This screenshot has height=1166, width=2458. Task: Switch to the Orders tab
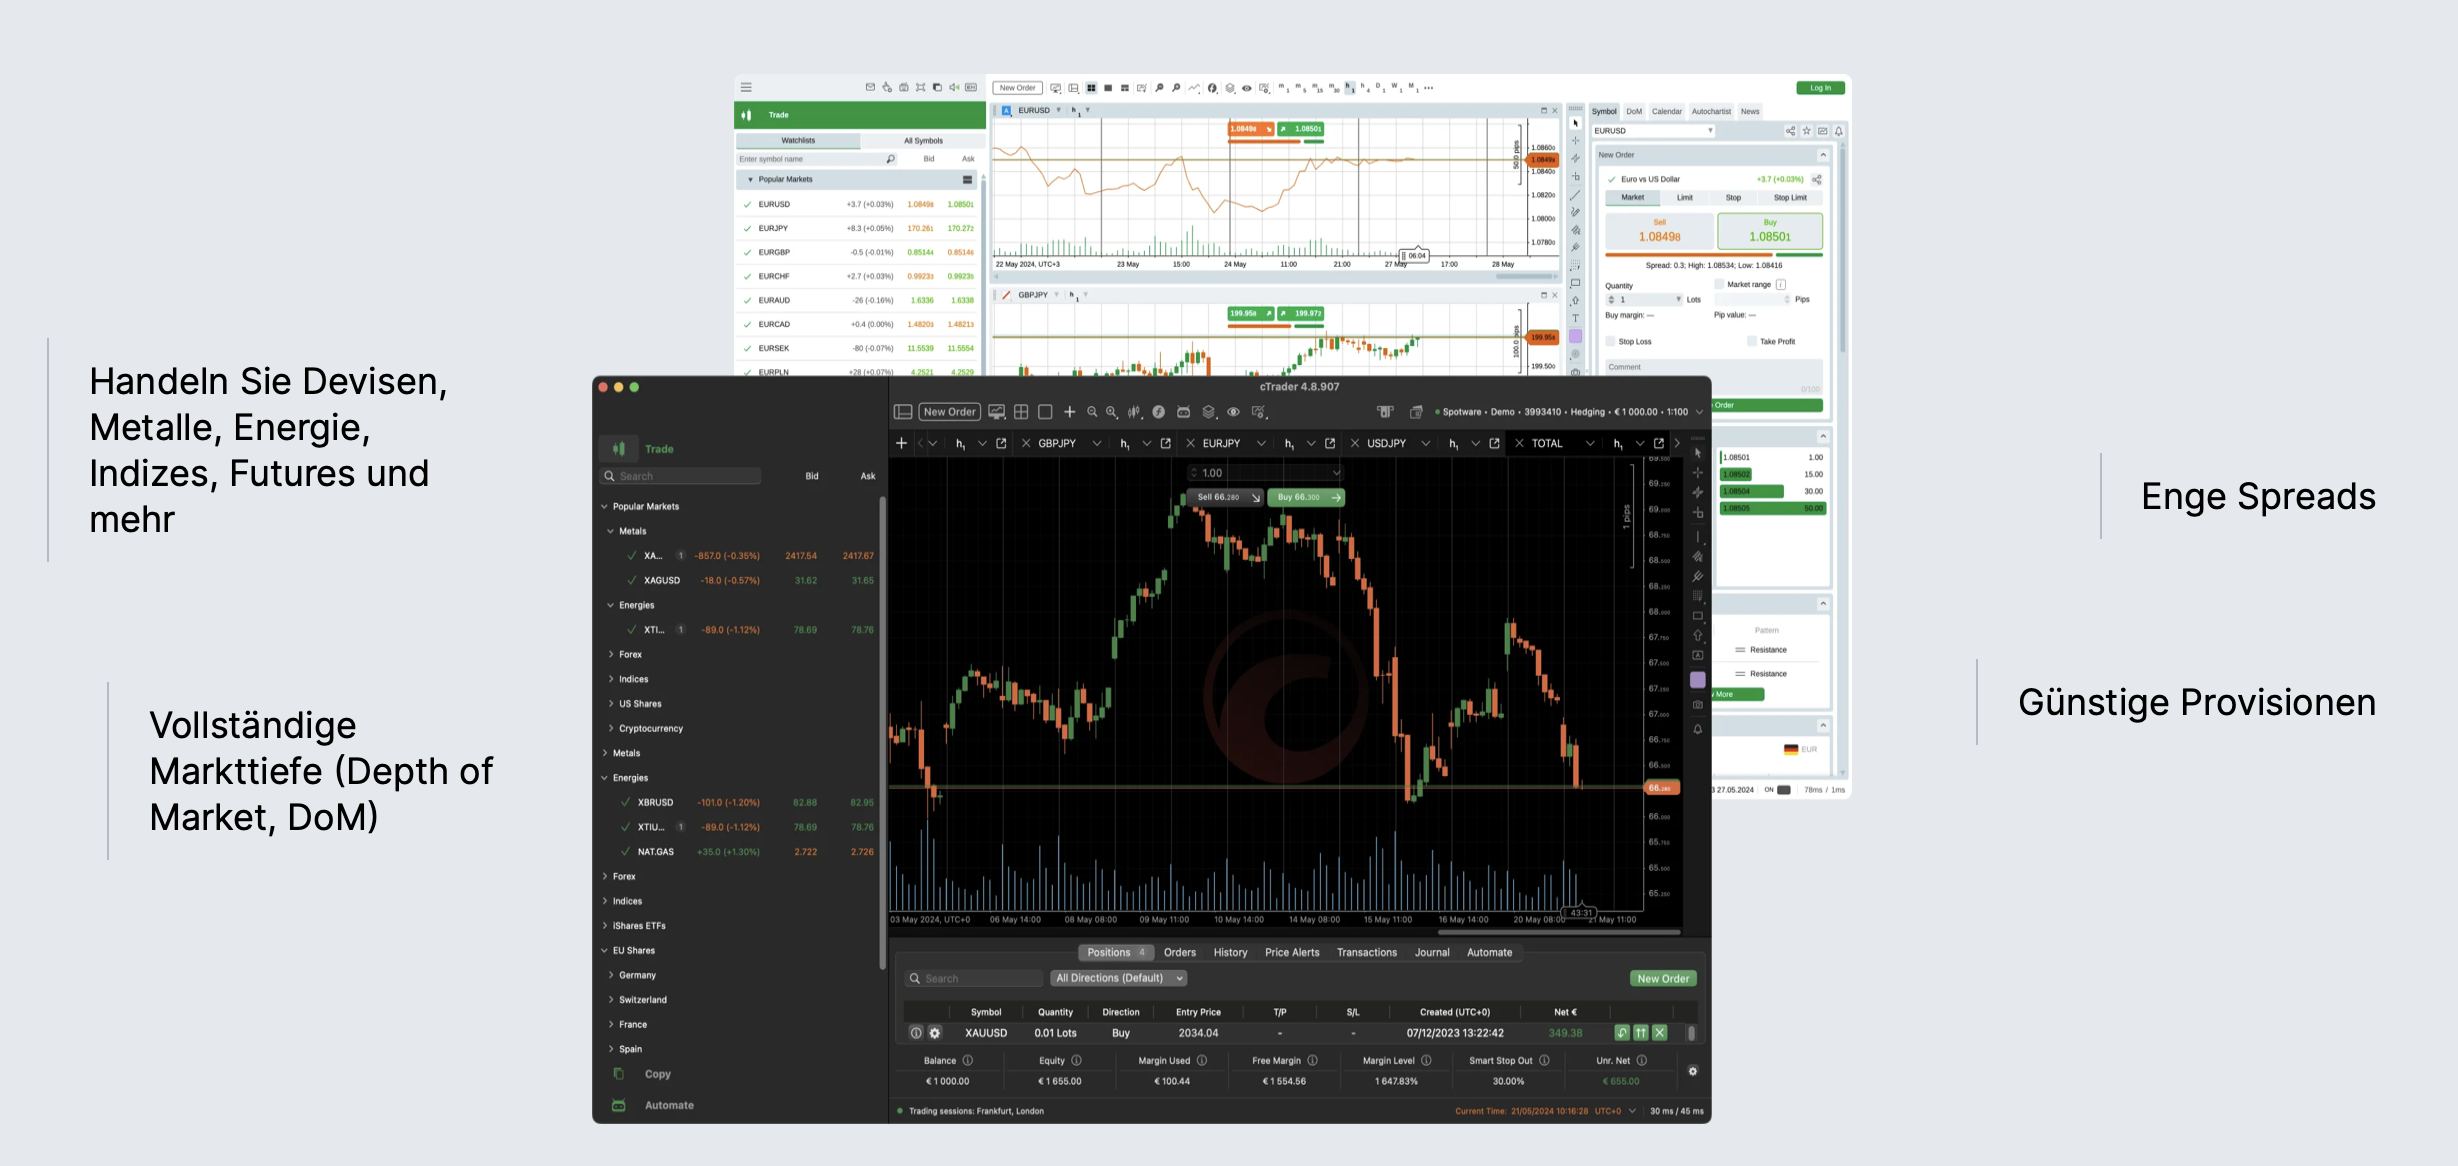tap(1180, 953)
